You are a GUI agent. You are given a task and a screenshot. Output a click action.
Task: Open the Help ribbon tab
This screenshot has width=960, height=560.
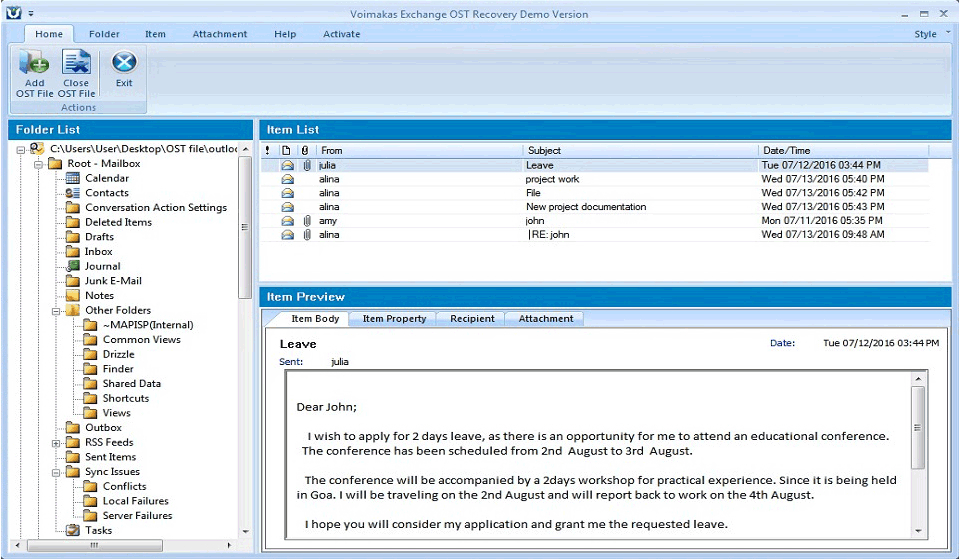coord(285,34)
